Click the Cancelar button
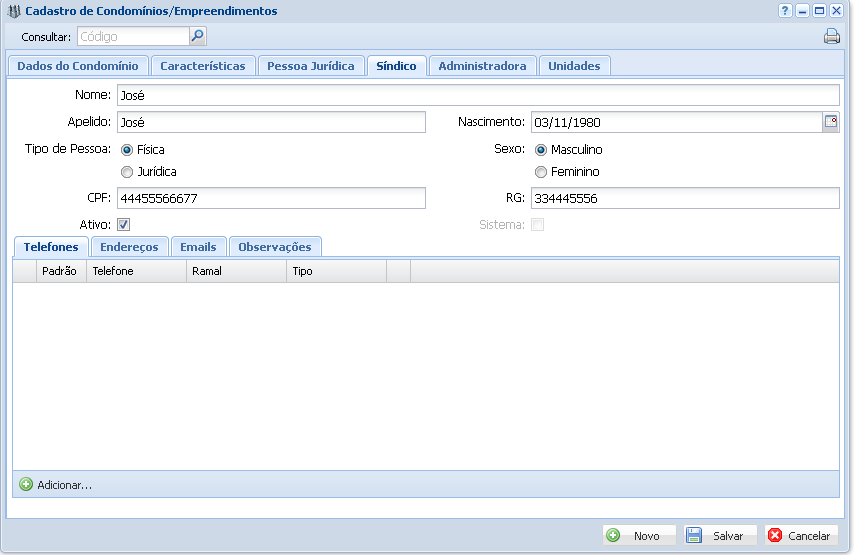This screenshot has width=854, height=555. pos(801,536)
